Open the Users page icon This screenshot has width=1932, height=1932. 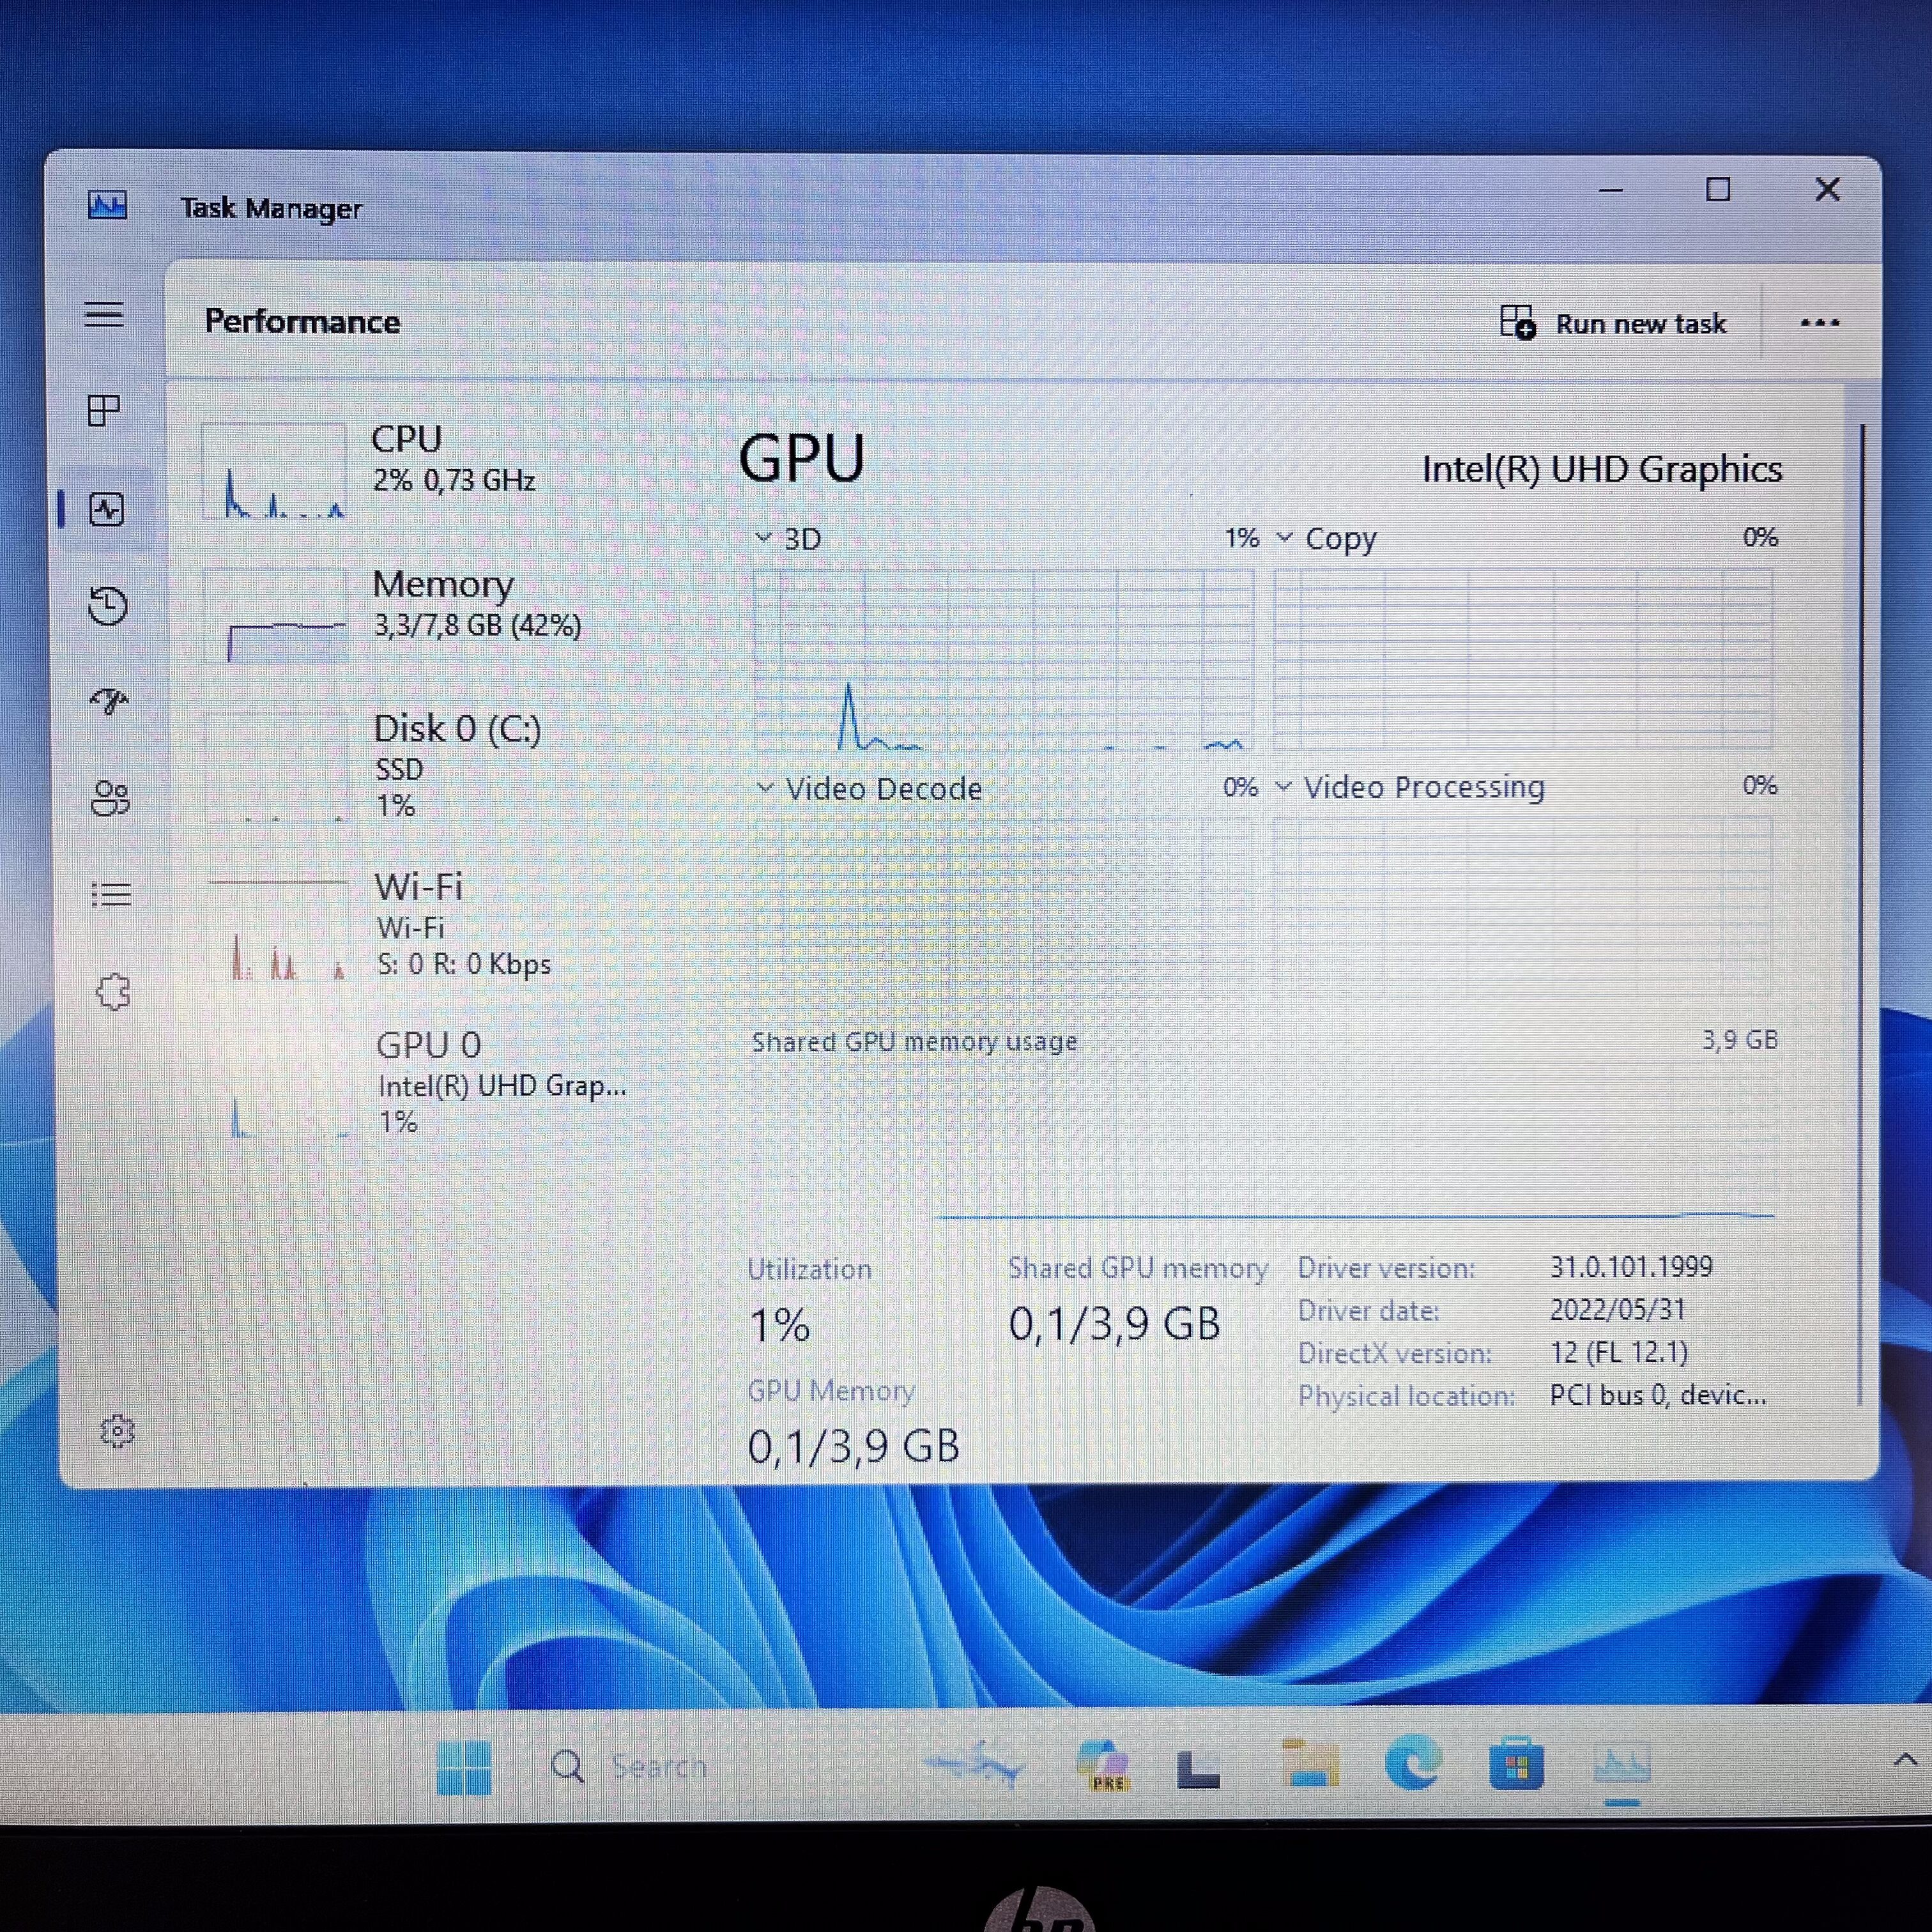click(110, 798)
